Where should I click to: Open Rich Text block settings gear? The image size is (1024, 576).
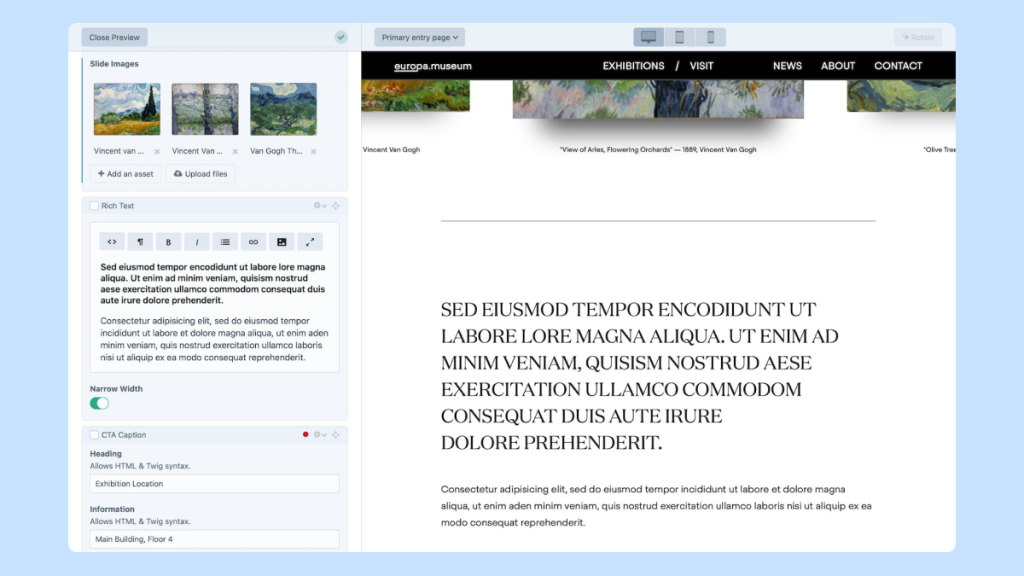tap(319, 206)
